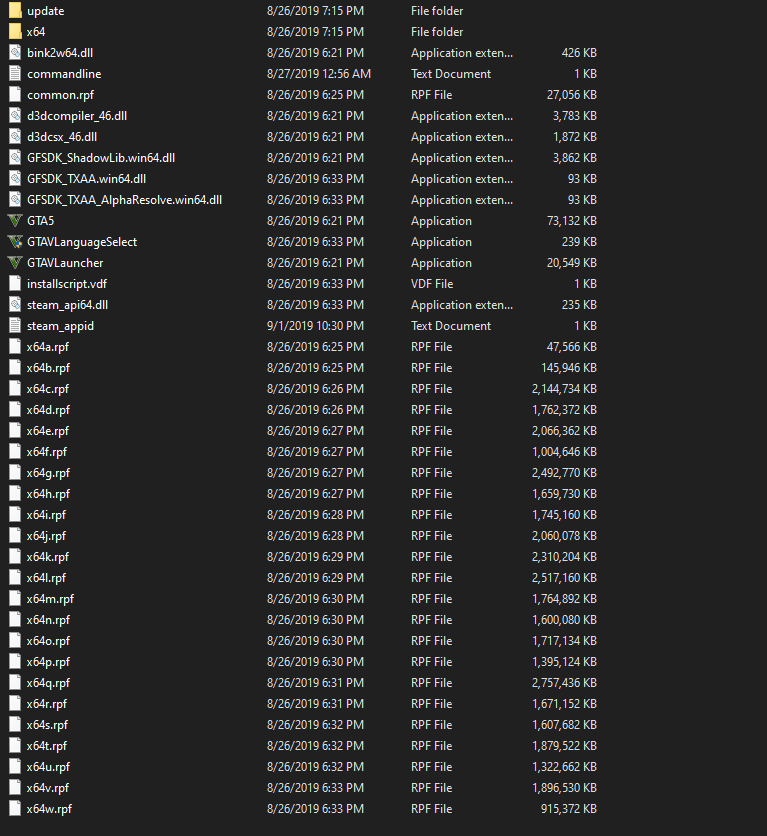Click the GFSDK_TXAA_AlphaResolve.win64.dll file icon
Viewport: 767px width, 836px height.
15,200
